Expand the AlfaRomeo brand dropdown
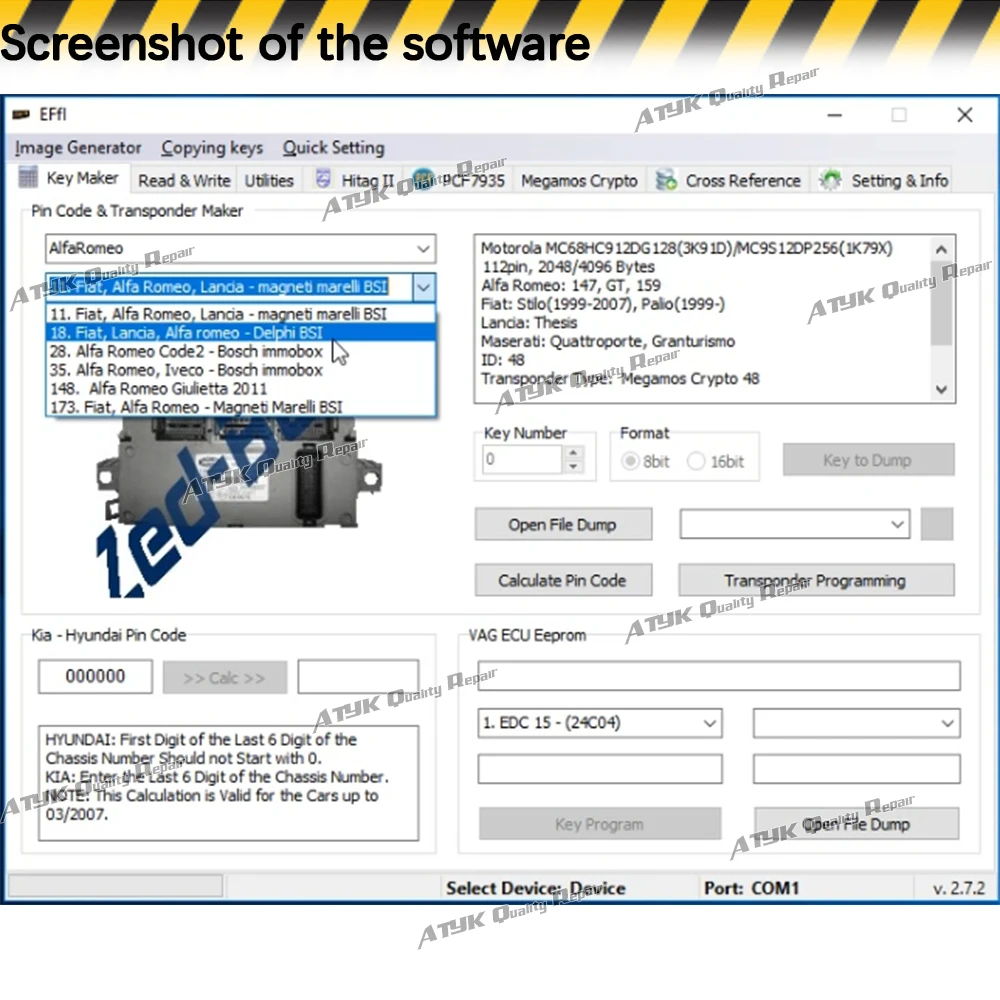The height and width of the screenshot is (1000, 1000). (423, 249)
